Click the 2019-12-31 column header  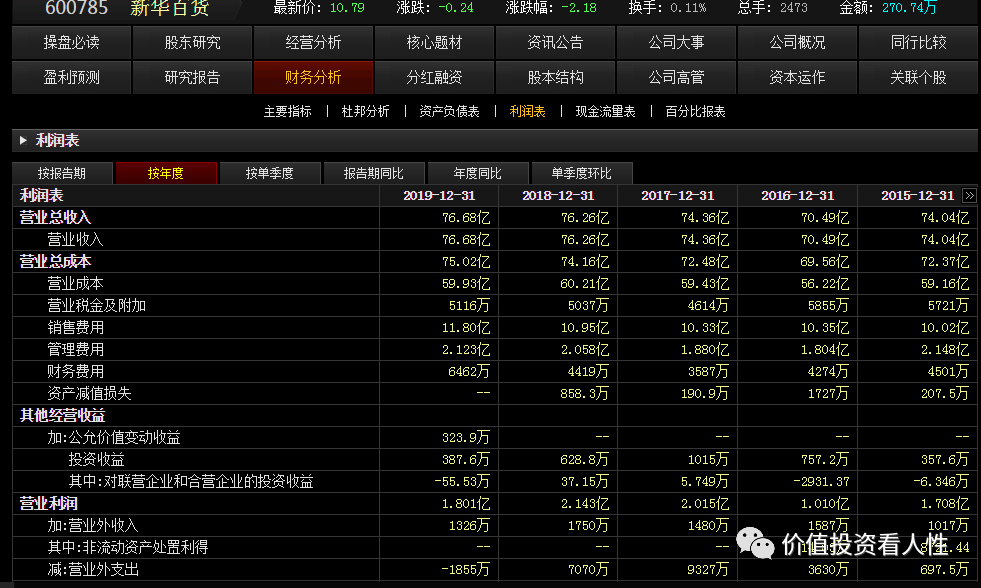pos(439,195)
